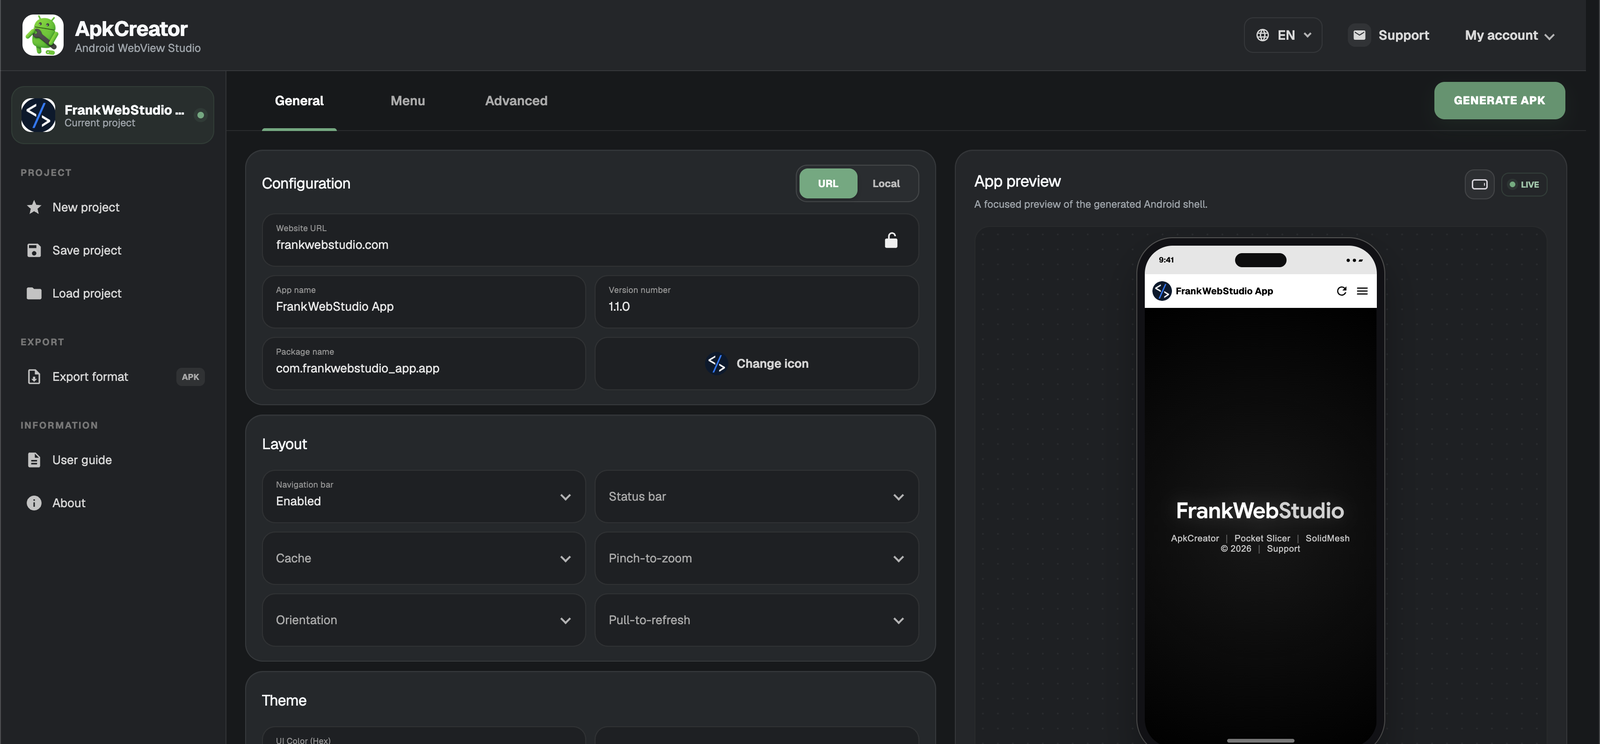Viewport: 1600px width, 744px height.
Task: Click the Version number input field
Action: 757,301
